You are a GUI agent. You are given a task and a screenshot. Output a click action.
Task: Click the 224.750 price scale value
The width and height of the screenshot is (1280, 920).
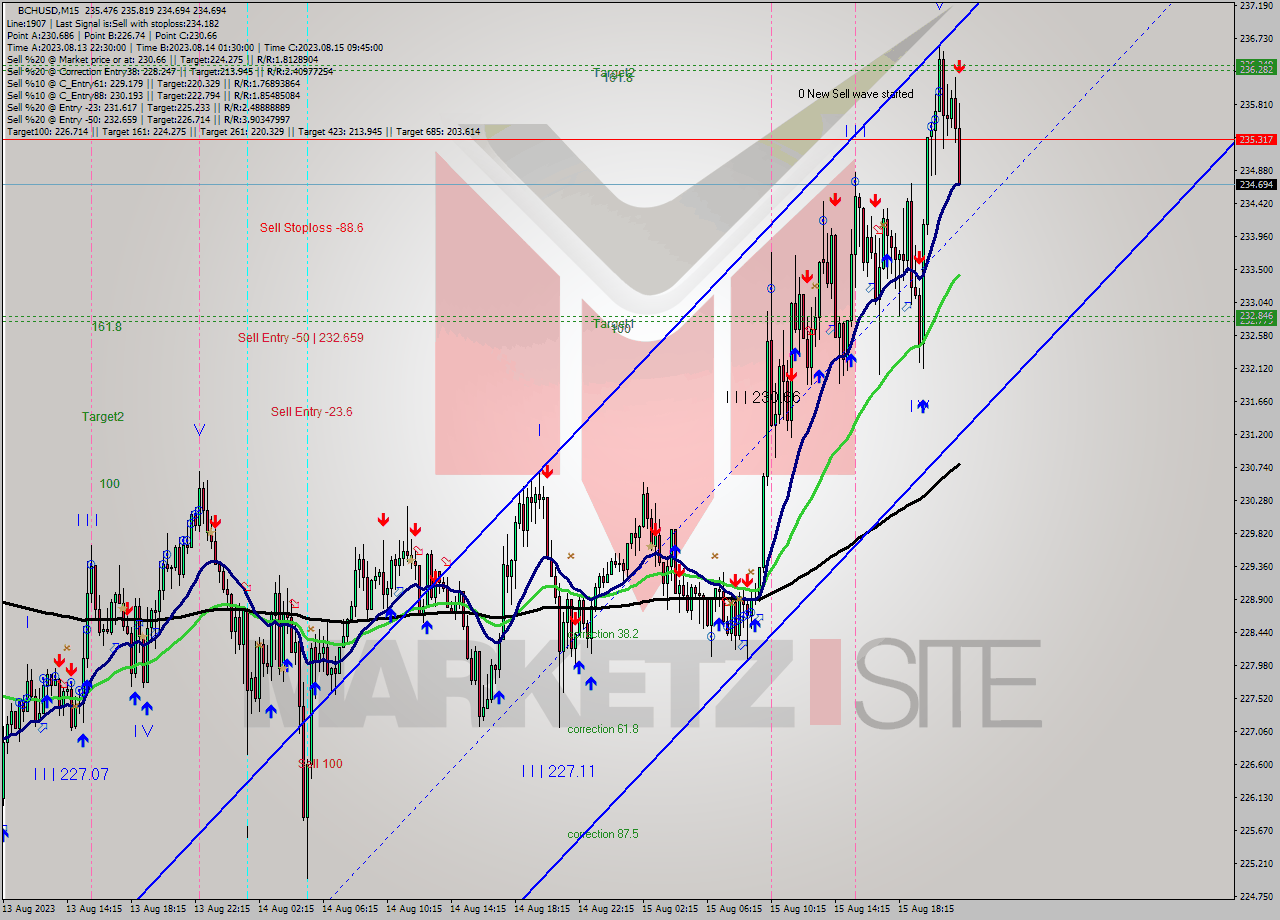[1255, 897]
